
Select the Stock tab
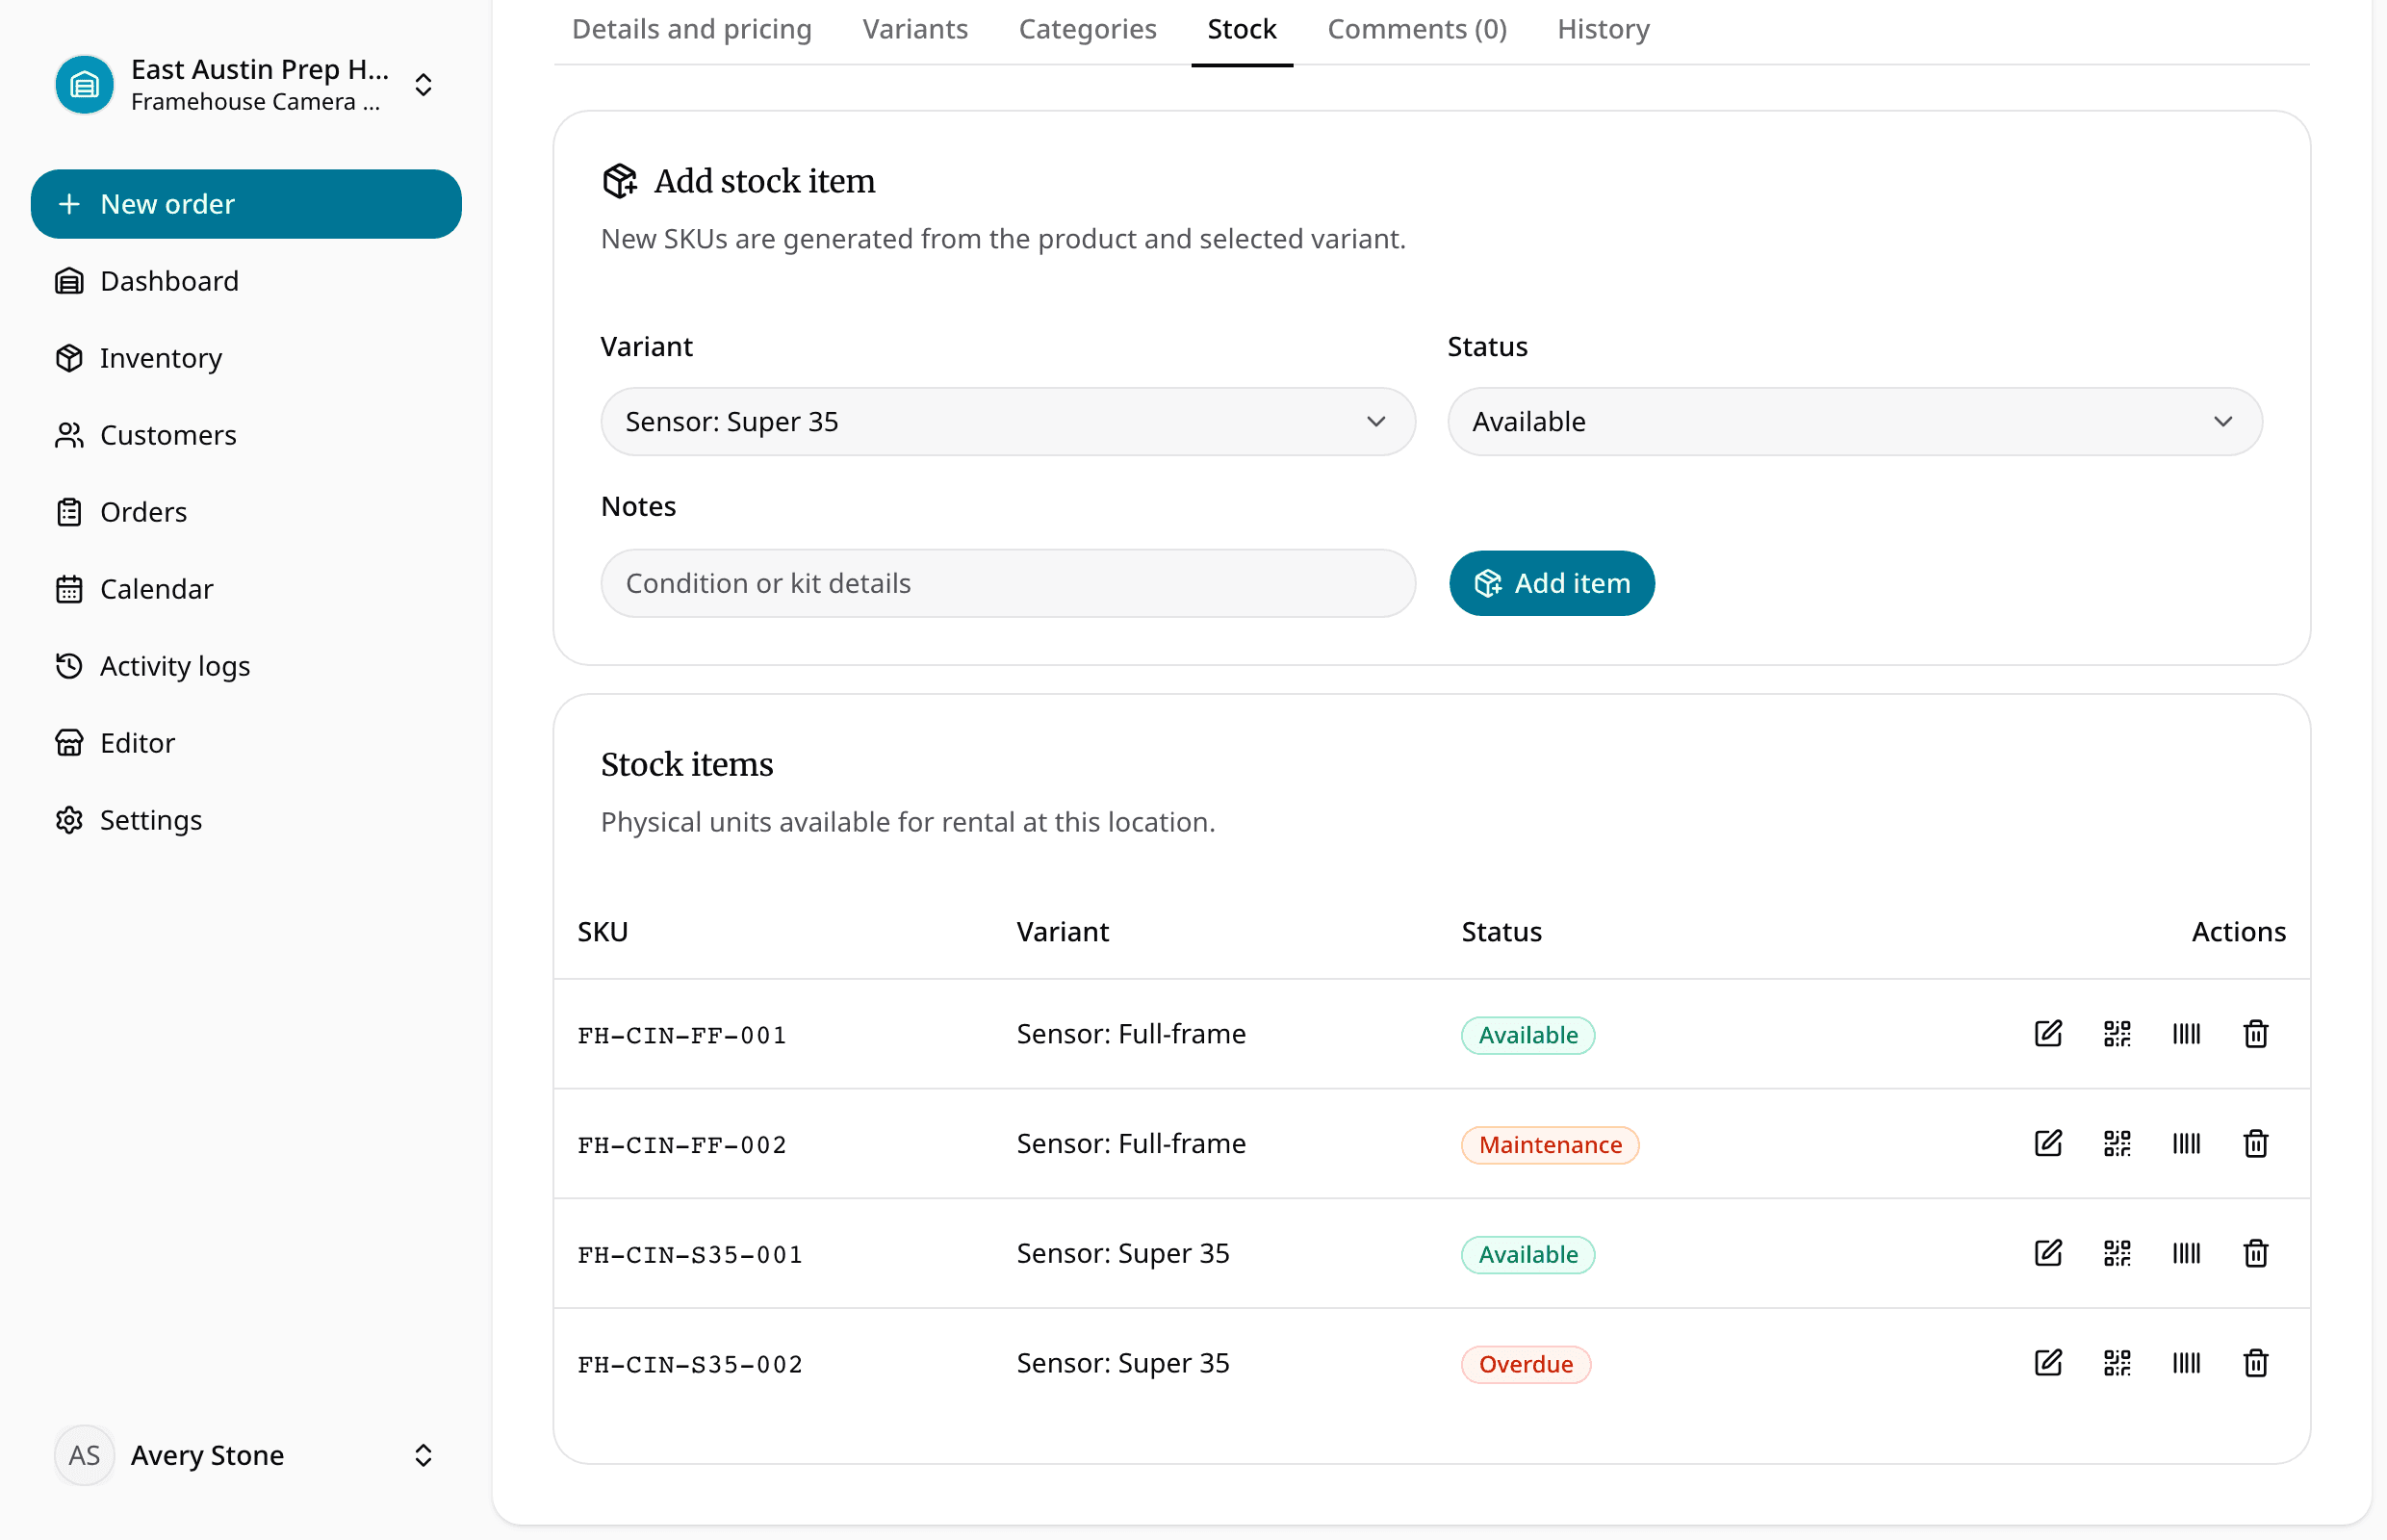click(1242, 29)
